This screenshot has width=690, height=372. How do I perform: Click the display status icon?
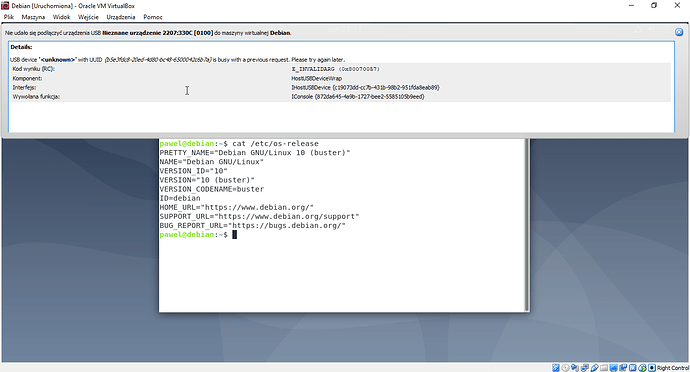[613, 368]
